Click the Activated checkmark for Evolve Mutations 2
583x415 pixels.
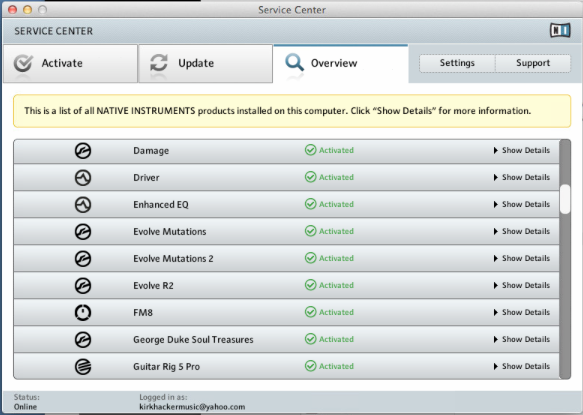click(310, 258)
